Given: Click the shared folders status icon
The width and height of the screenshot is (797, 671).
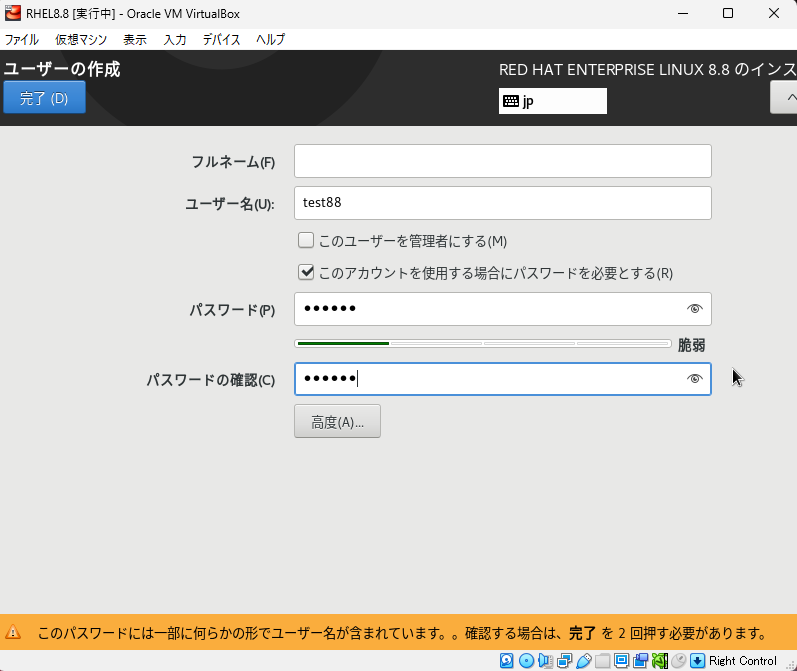Looking at the screenshot, I should coord(602,660).
